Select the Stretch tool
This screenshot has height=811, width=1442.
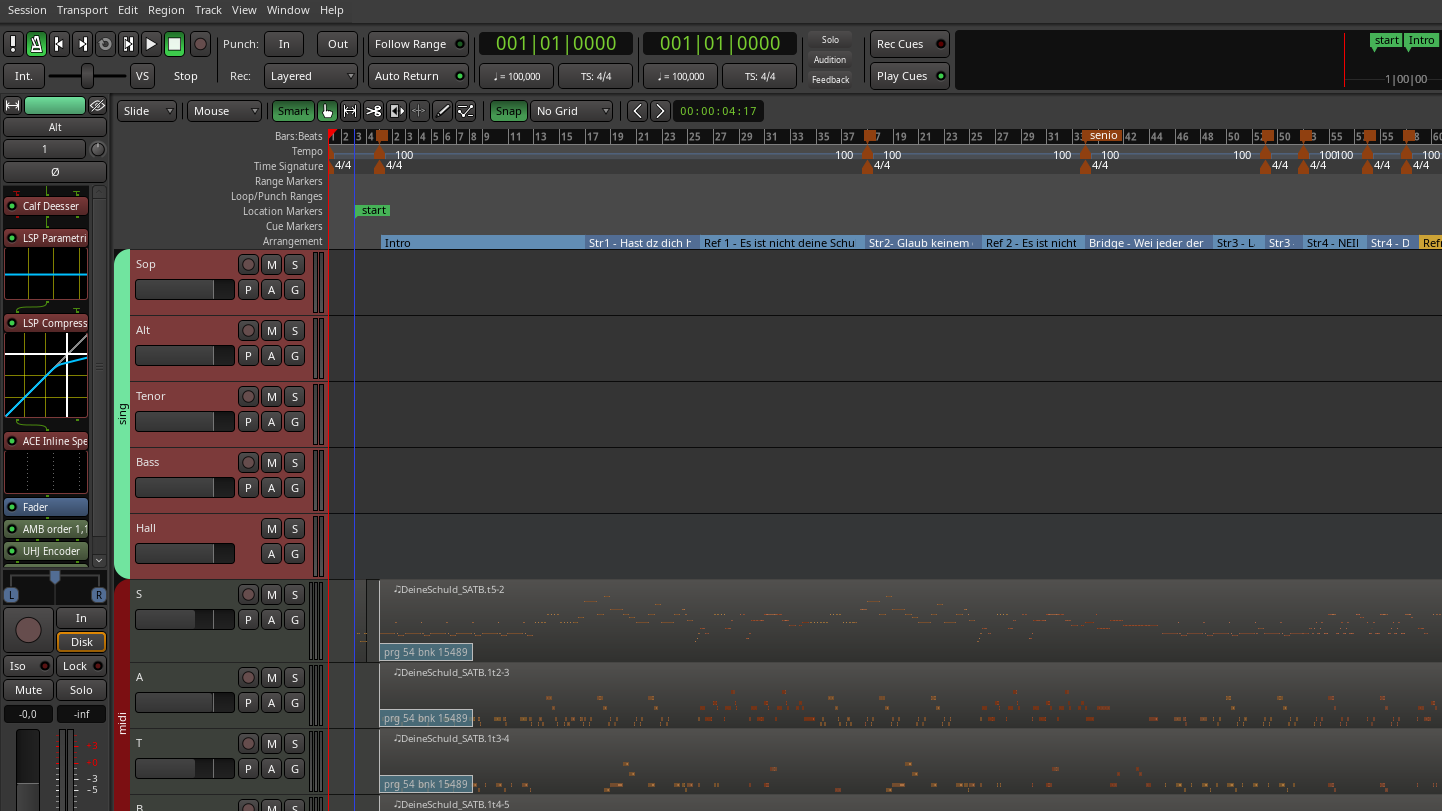(419, 111)
